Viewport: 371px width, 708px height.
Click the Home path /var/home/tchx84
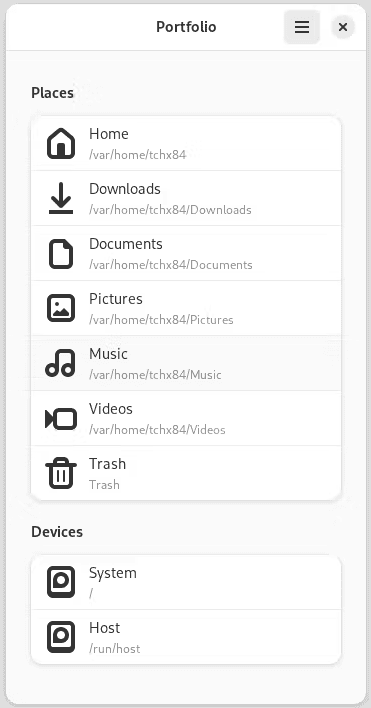click(x=137, y=155)
